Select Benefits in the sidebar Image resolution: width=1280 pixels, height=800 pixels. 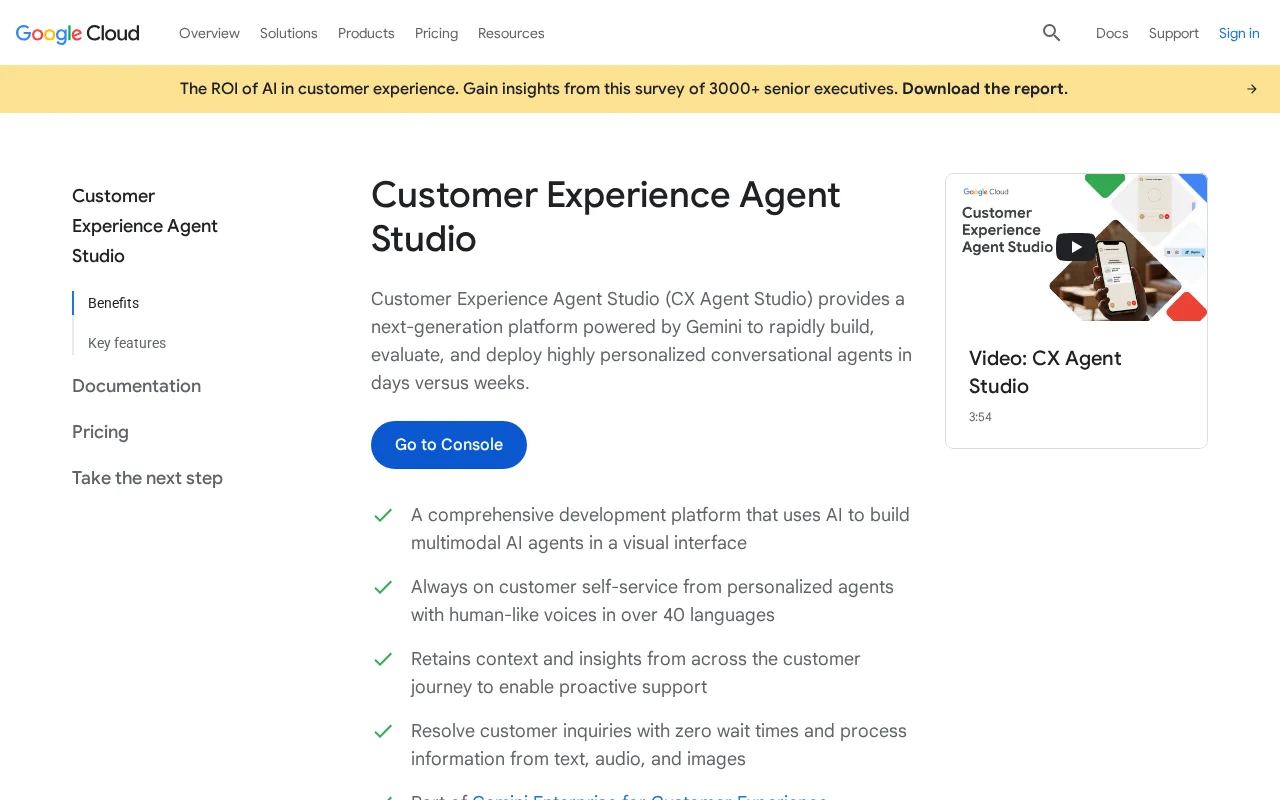(x=113, y=303)
